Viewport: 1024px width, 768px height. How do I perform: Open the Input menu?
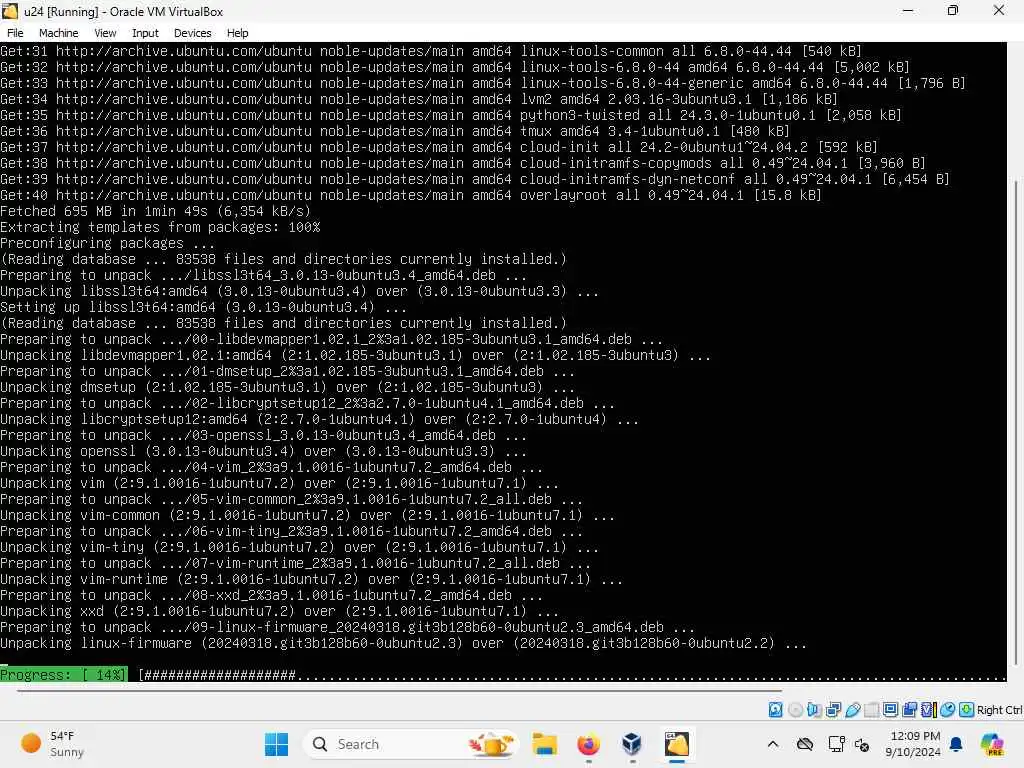tap(145, 33)
